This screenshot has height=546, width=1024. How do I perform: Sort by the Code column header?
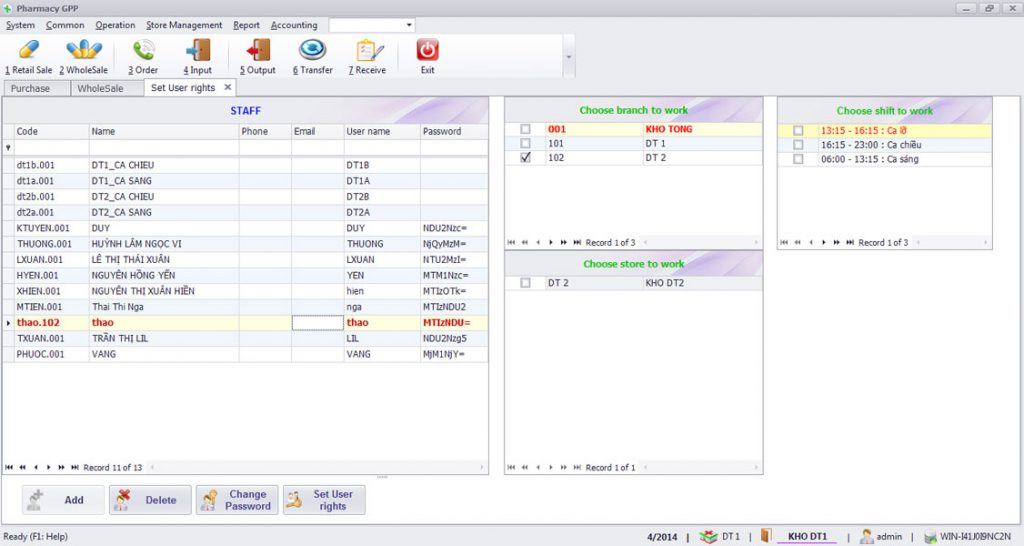point(52,131)
